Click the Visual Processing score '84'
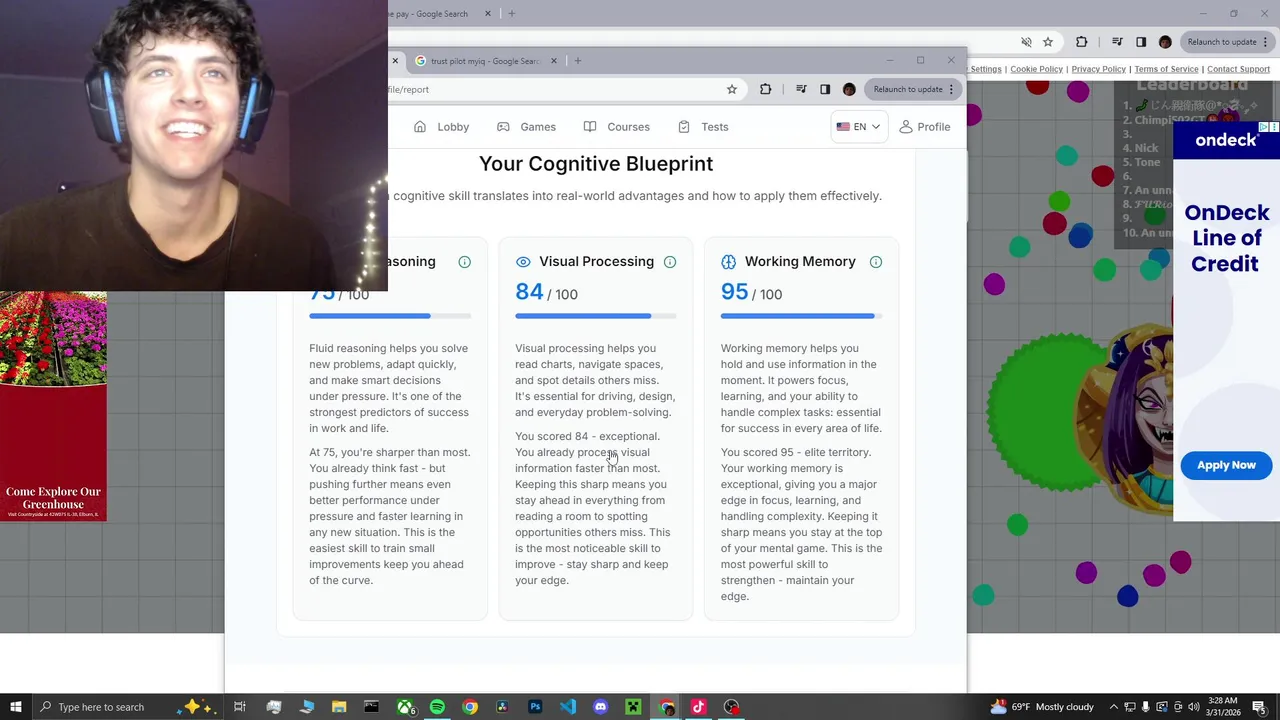This screenshot has height=720, width=1280. point(529,292)
